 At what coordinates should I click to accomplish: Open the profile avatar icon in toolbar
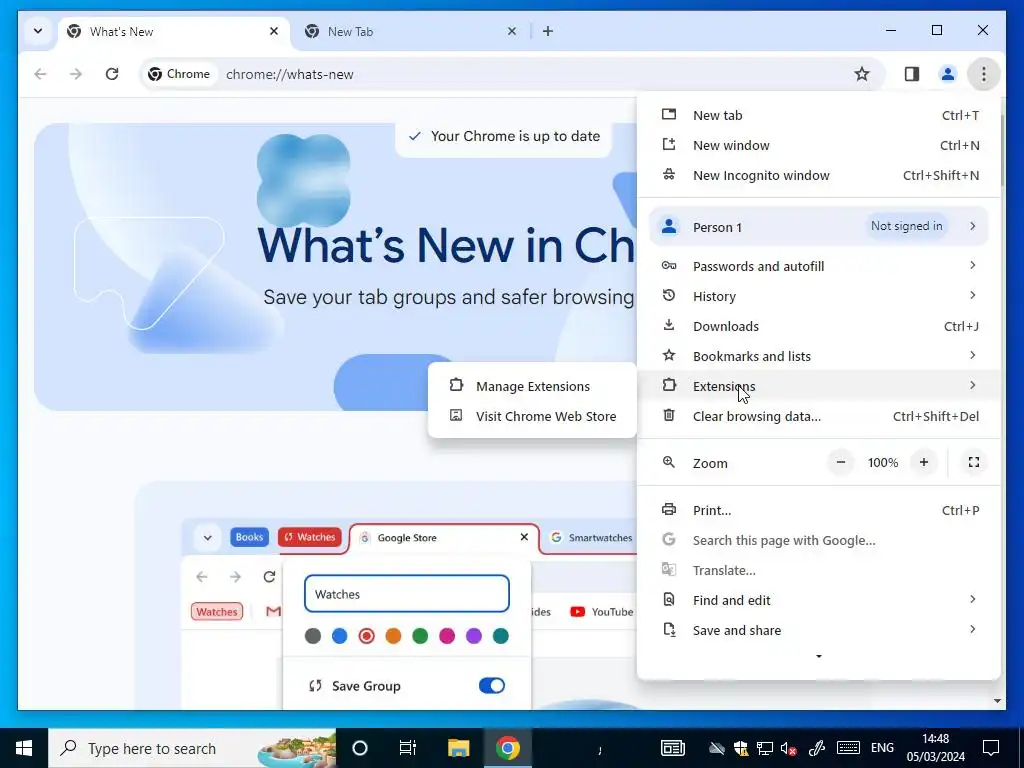point(947,74)
